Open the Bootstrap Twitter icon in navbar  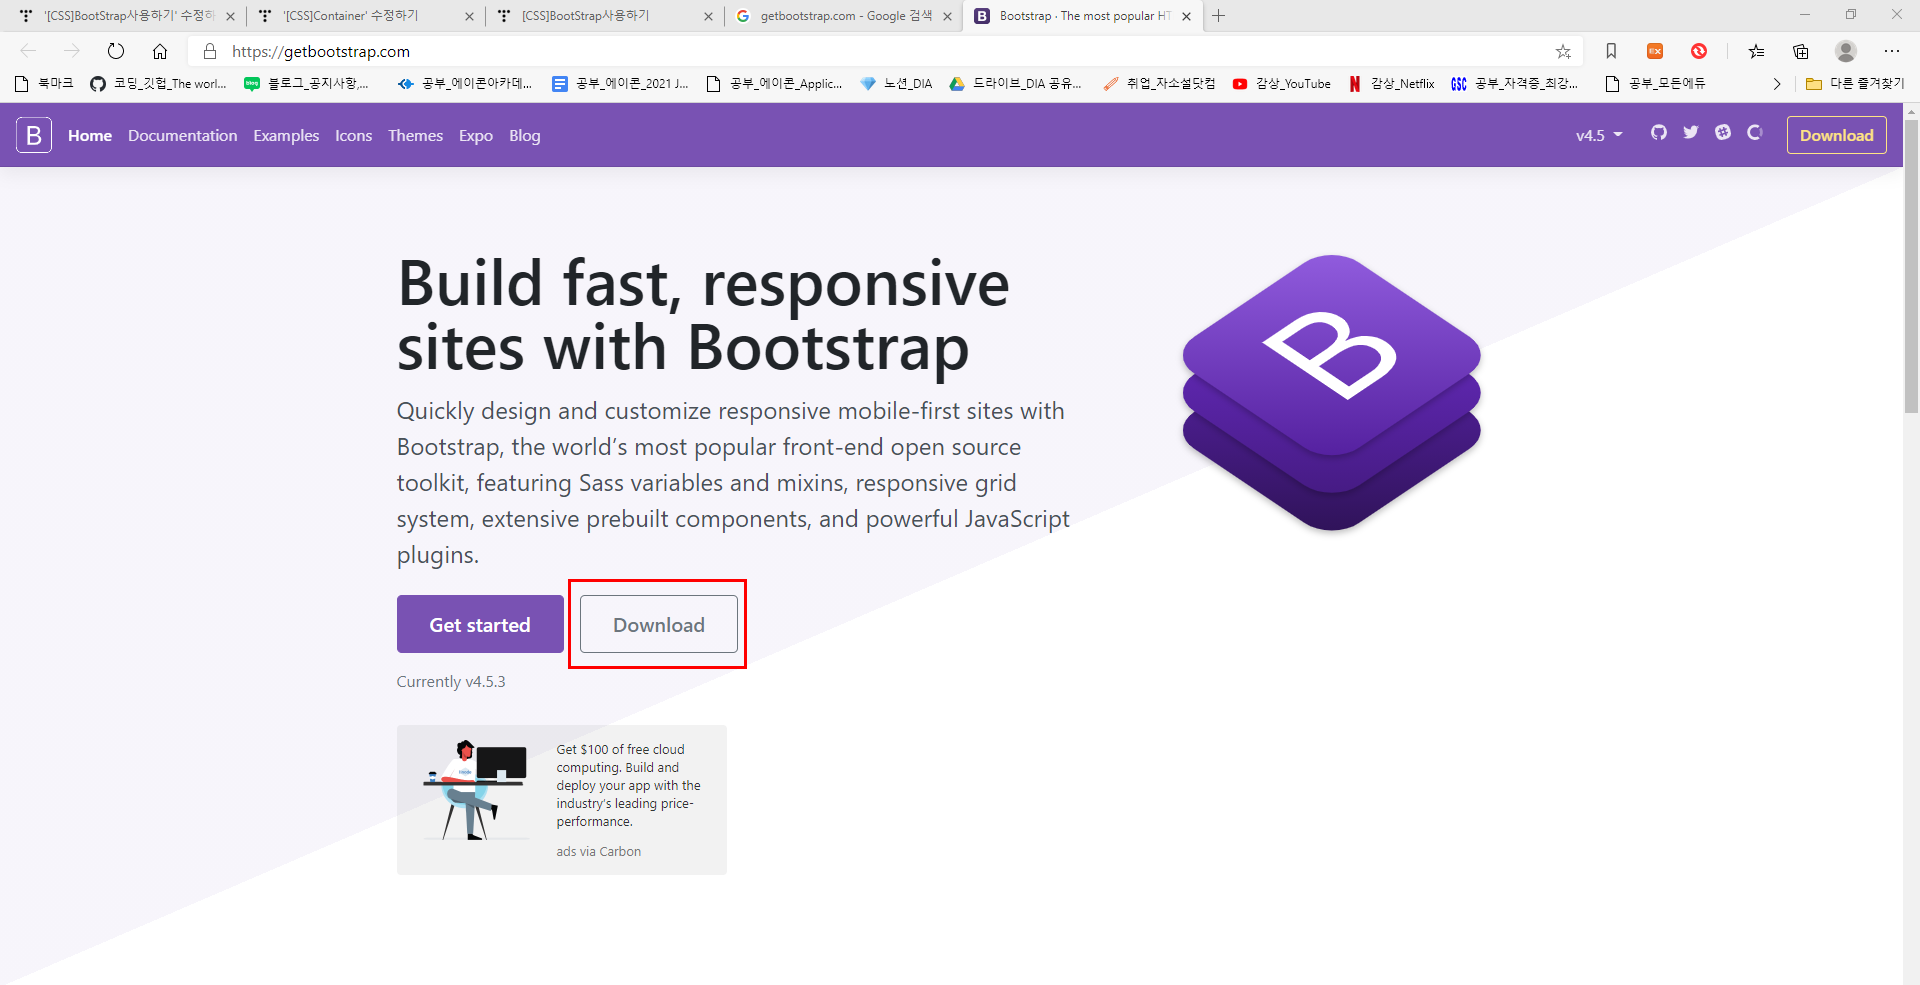(x=1691, y=132)
